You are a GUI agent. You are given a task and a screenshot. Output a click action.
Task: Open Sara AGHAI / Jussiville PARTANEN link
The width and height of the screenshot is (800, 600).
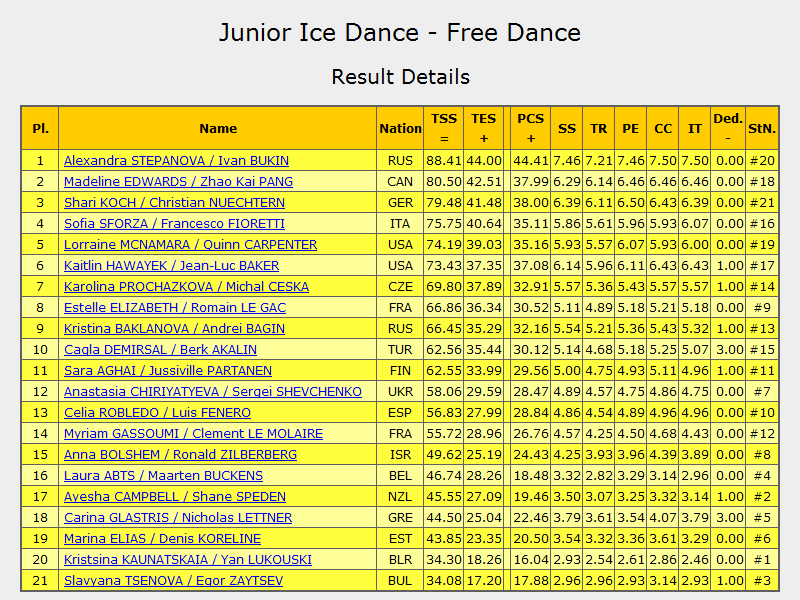(x=168, y=370)
